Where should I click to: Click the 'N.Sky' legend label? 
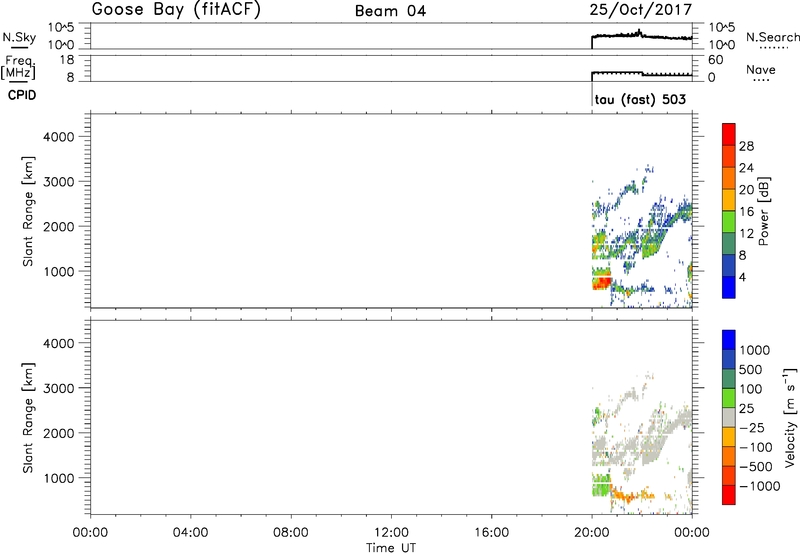click(x=19, y=37)
